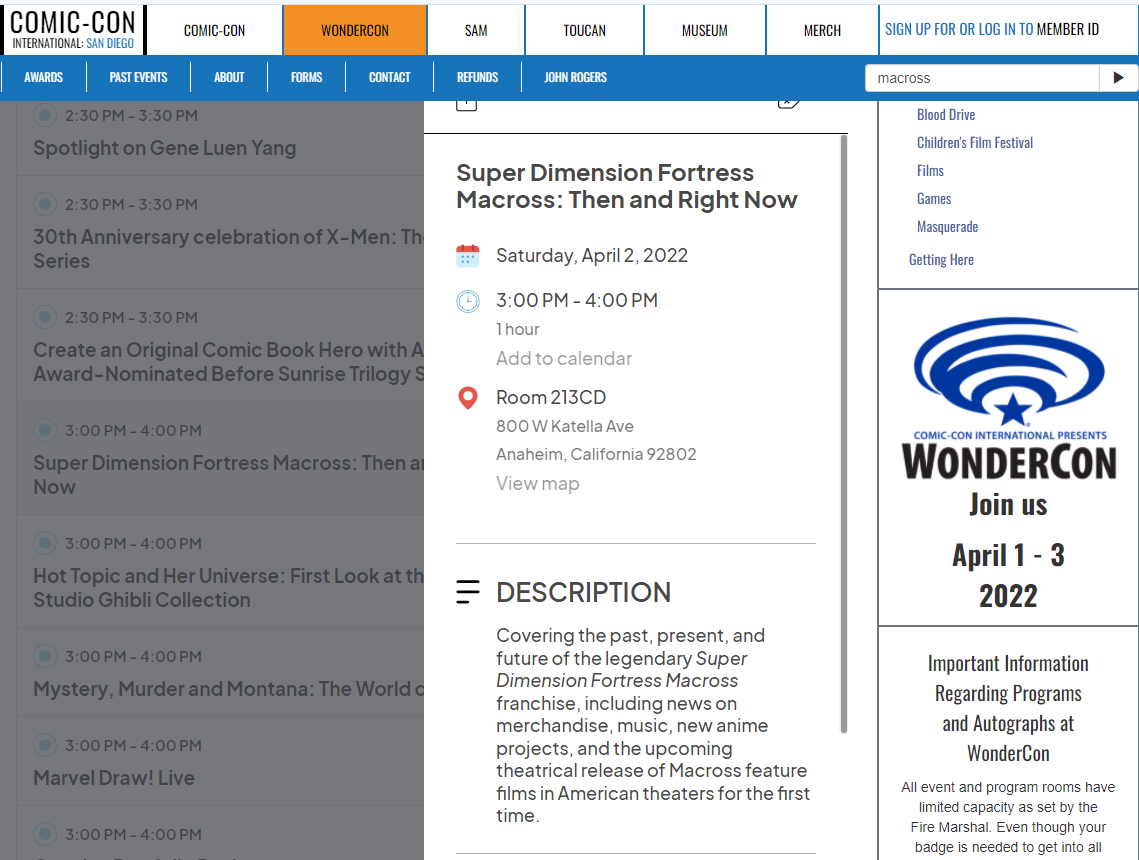
Task: Open the JOHN ROGERS menu item
Action: [575, 77]
